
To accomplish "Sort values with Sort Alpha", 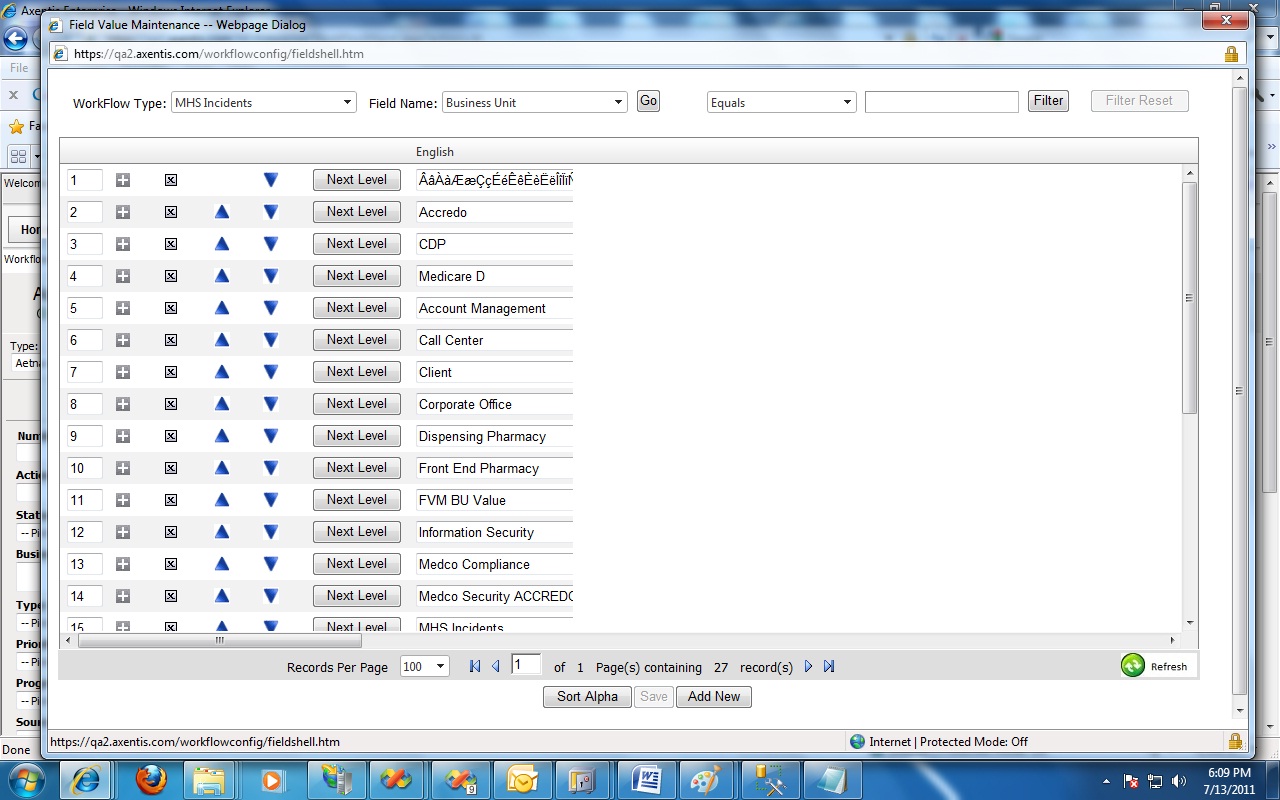I will pyautogui.click(x=587, y=697).
